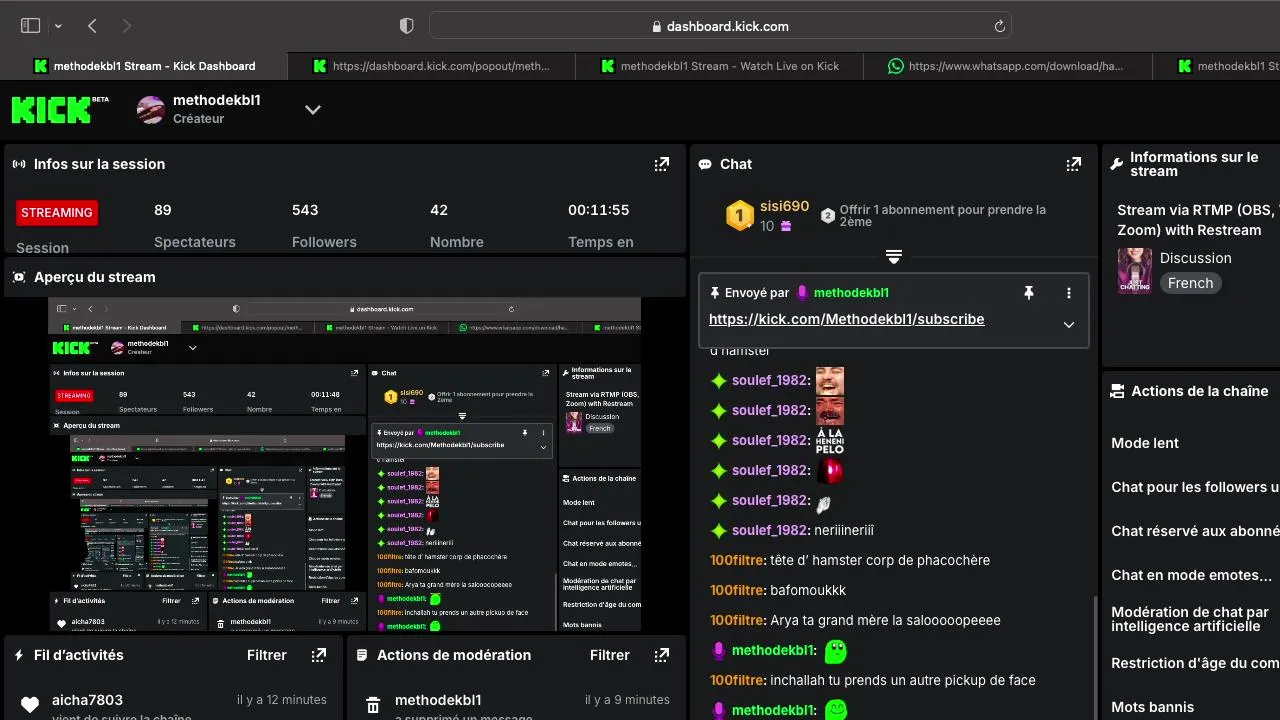Click the trash icon in Actions de modération
This screenshot has height=720, width=1280.
coord(373,705)
